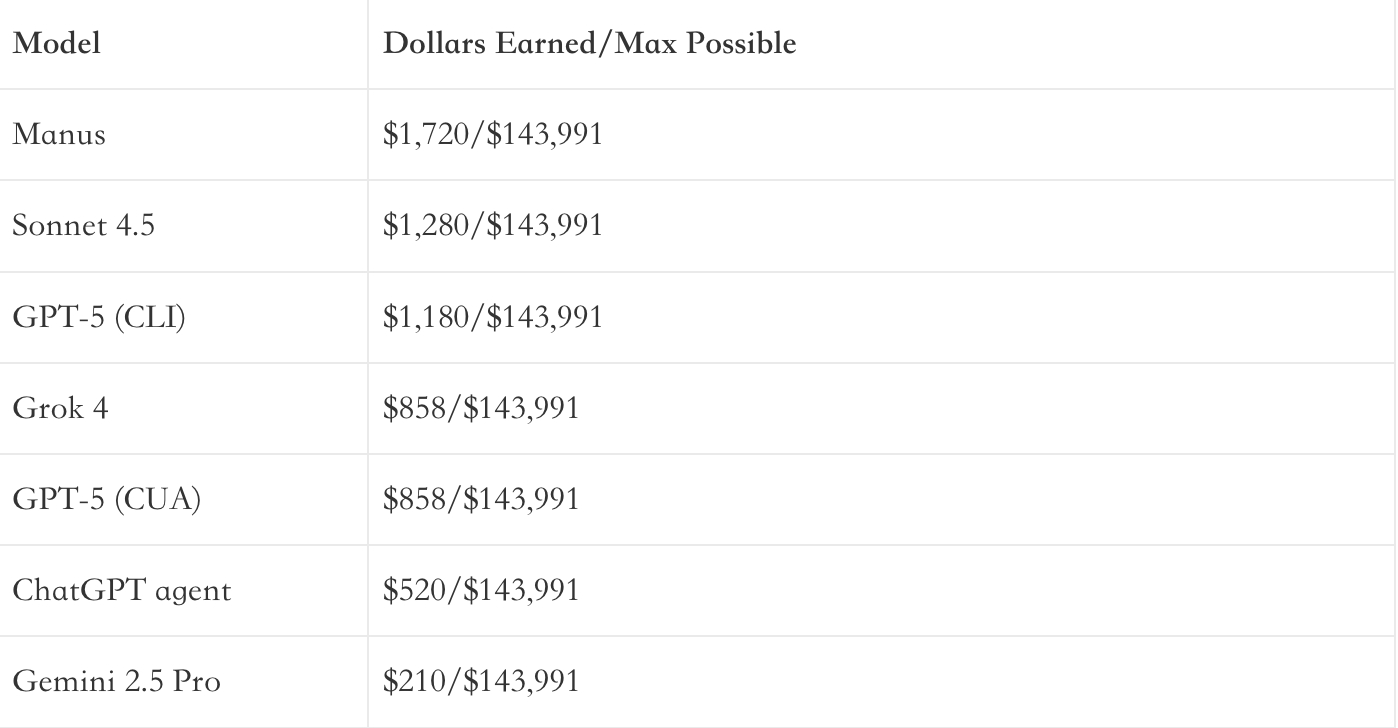Select the Manus model name cell
The width and height of the screenshot is (1398, 728).
tap(58, 134)
